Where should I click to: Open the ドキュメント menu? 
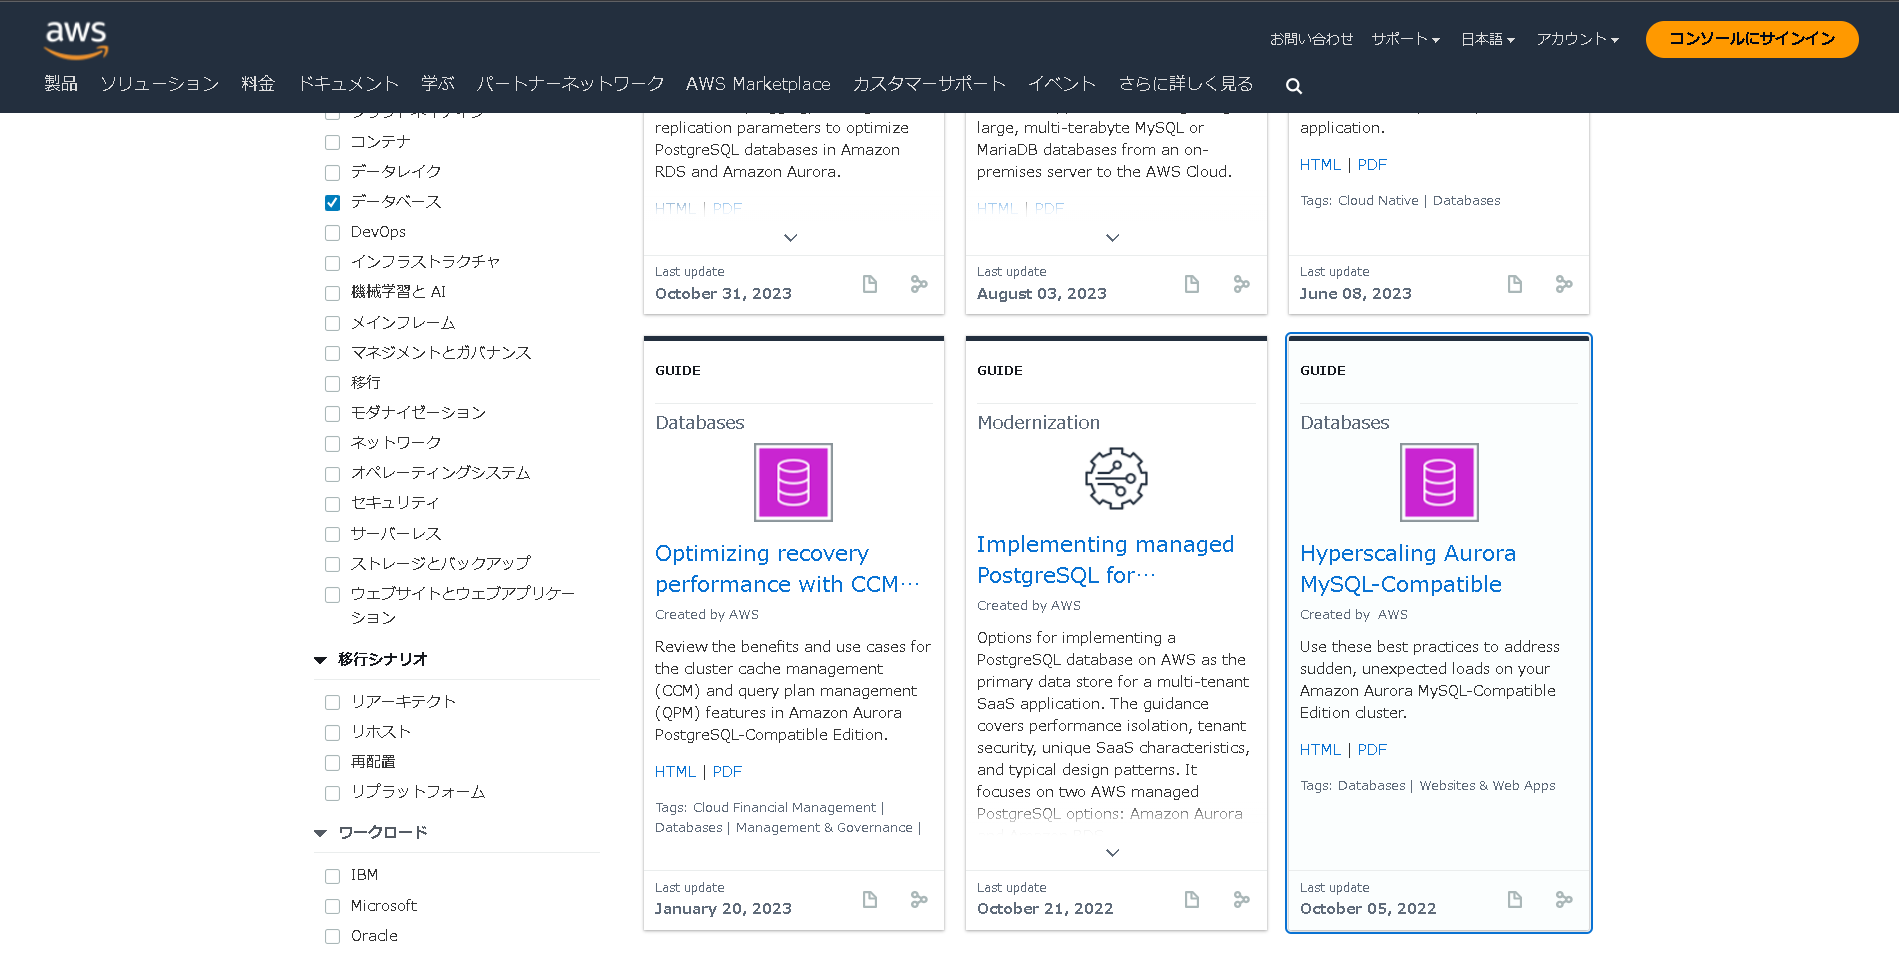[x=348, y=84]
